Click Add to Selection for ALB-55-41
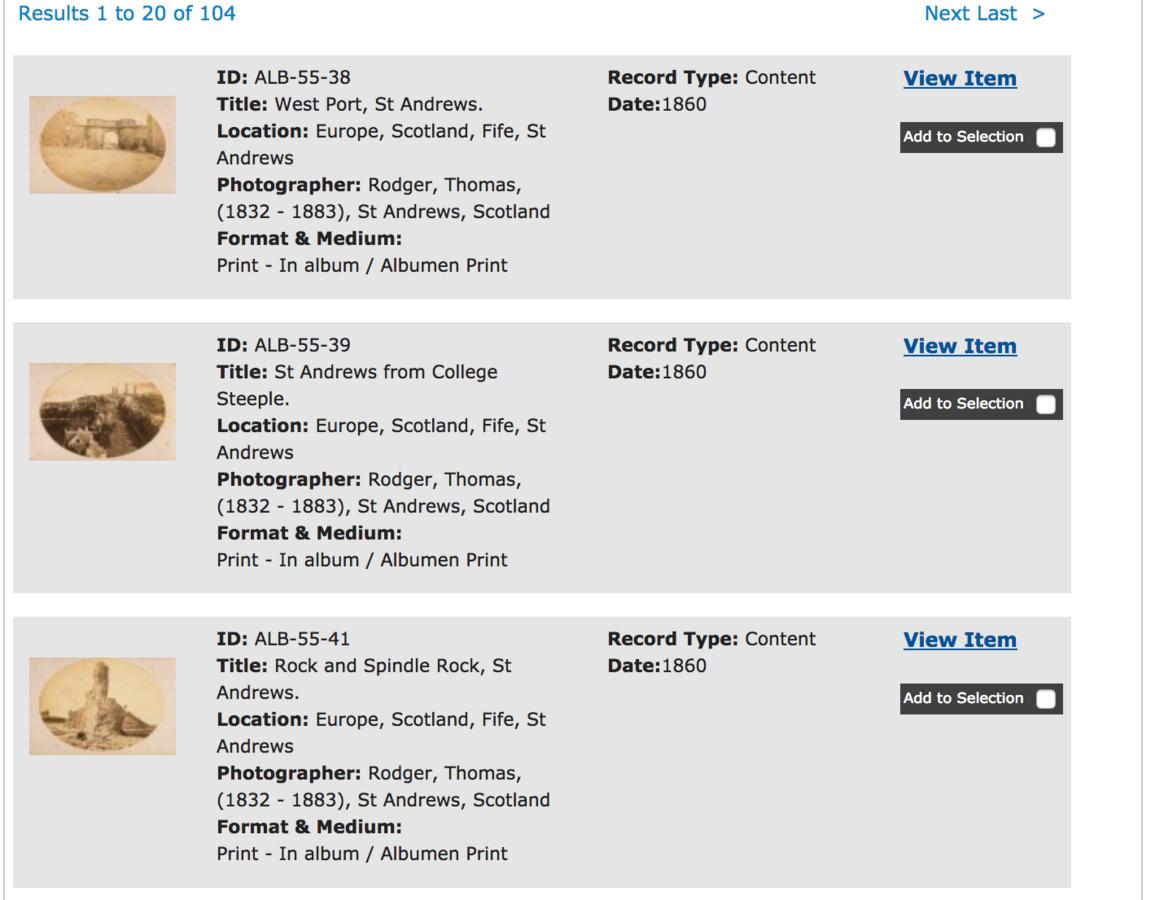 pyautogui.click(x=963, y=698)
